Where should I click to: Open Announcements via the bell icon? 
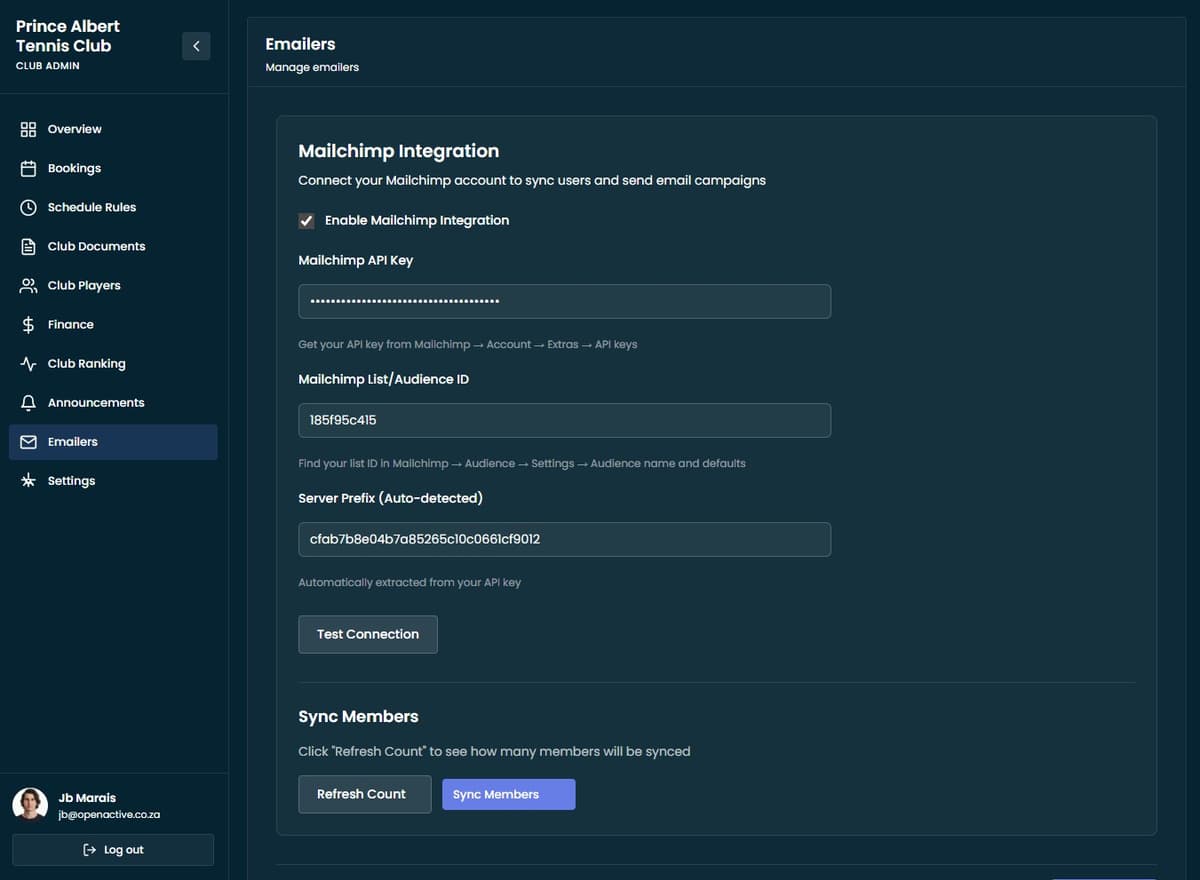(29, 402)
